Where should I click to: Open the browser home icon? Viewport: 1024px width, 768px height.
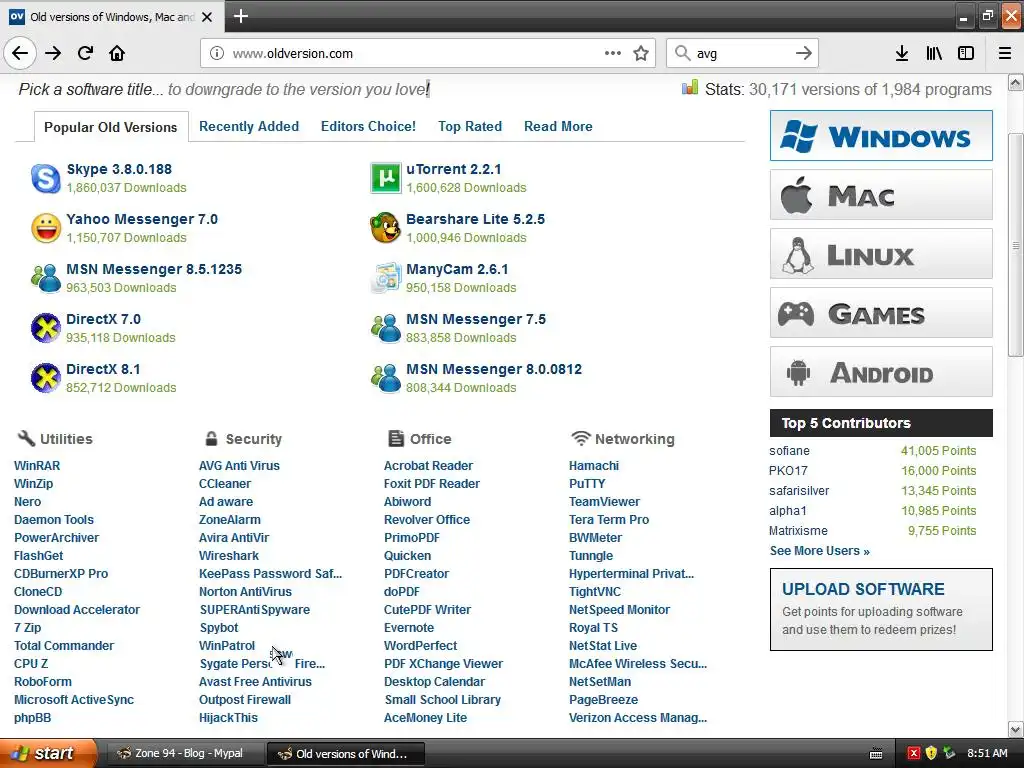pyautogui.click(x=117, y=53)
